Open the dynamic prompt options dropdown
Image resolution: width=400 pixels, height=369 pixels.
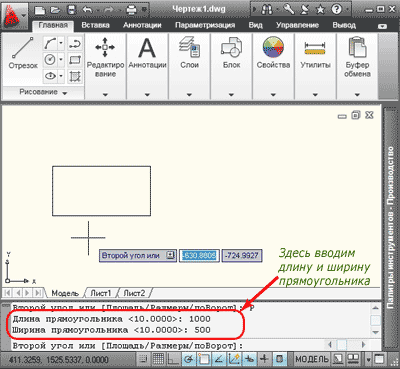170,255
